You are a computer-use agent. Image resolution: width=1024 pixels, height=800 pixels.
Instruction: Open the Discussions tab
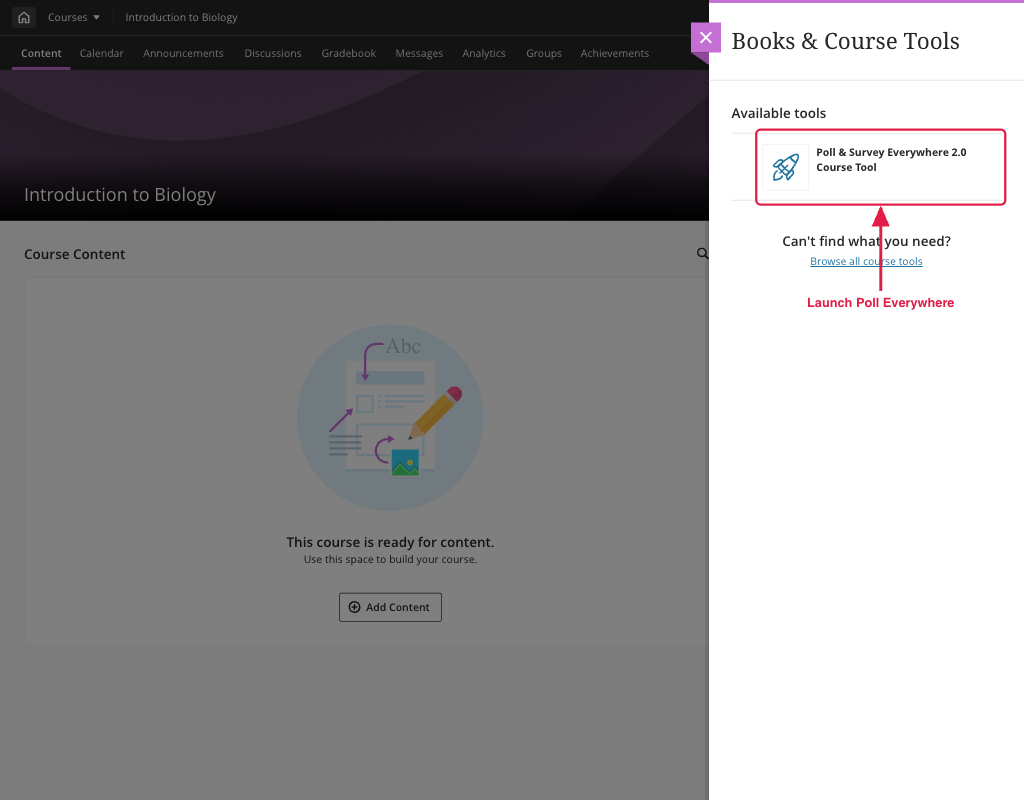(x=273, y=54)
